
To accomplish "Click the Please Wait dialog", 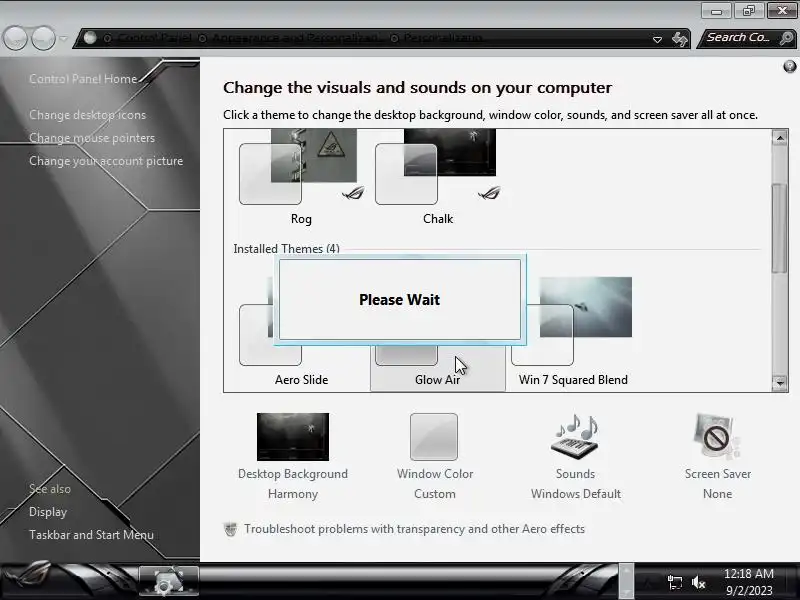I will 400,299.
